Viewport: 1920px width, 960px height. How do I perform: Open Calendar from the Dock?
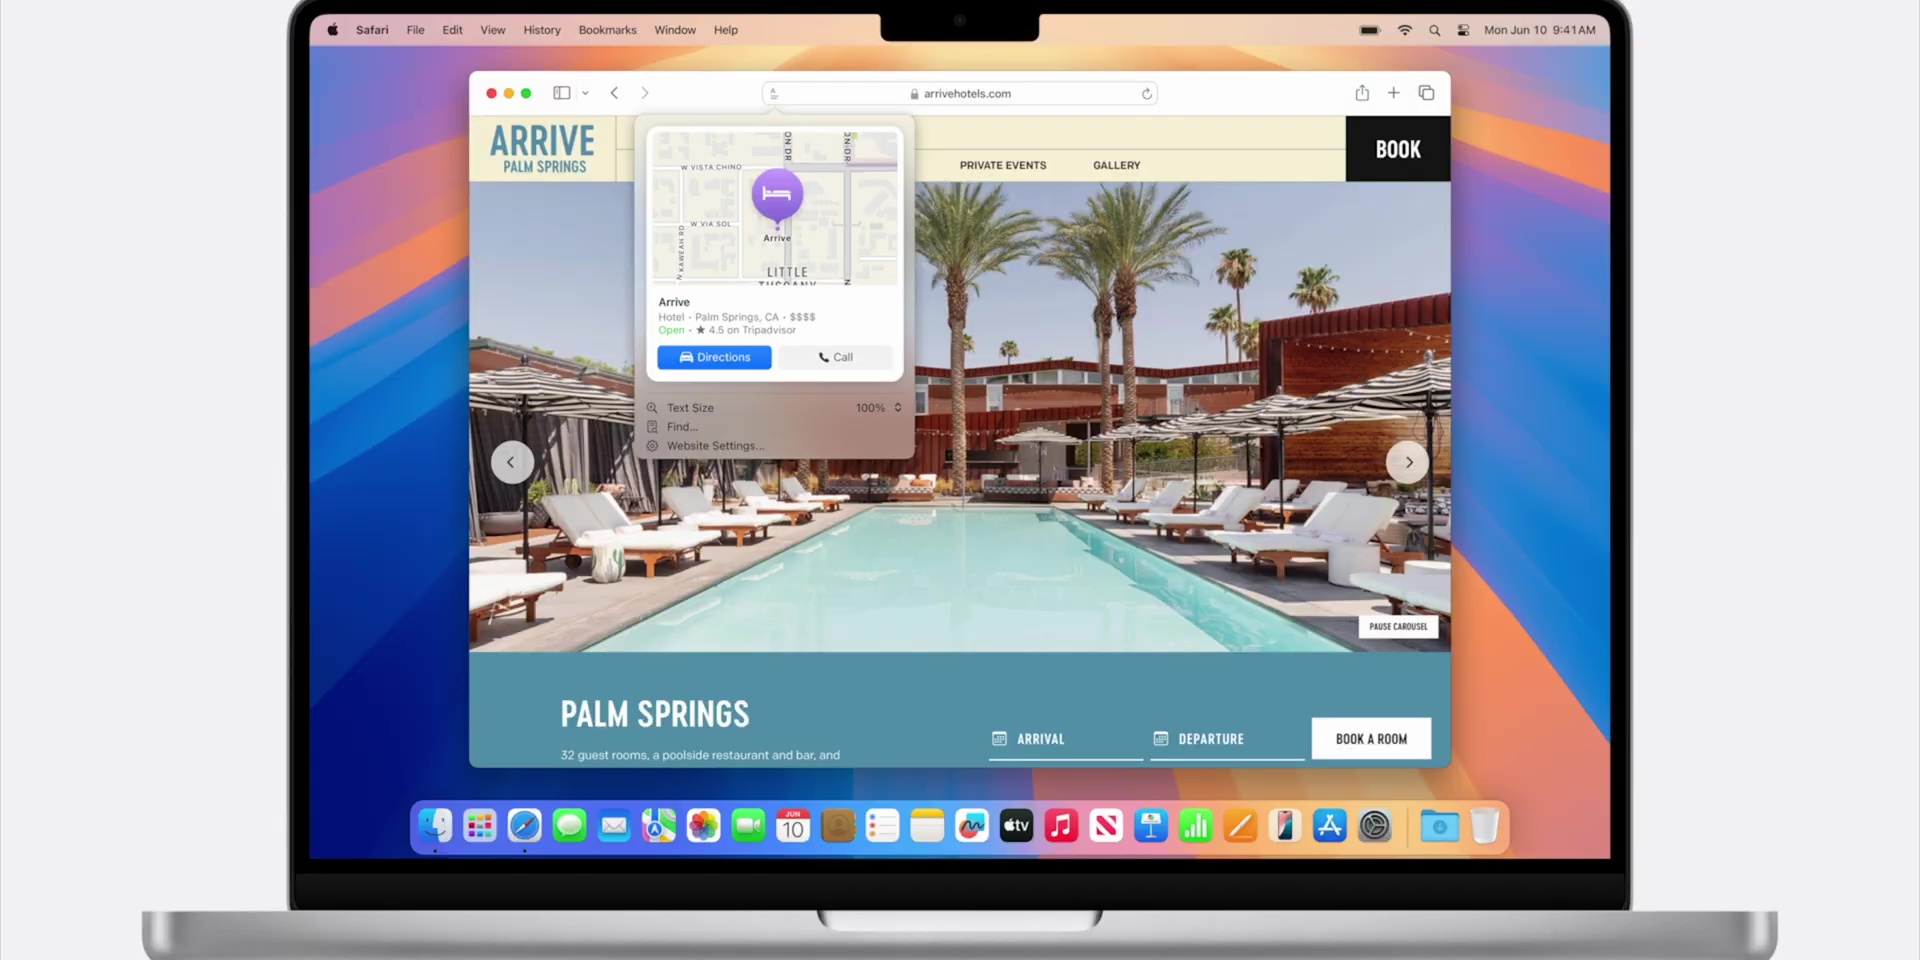pos(793,826)
